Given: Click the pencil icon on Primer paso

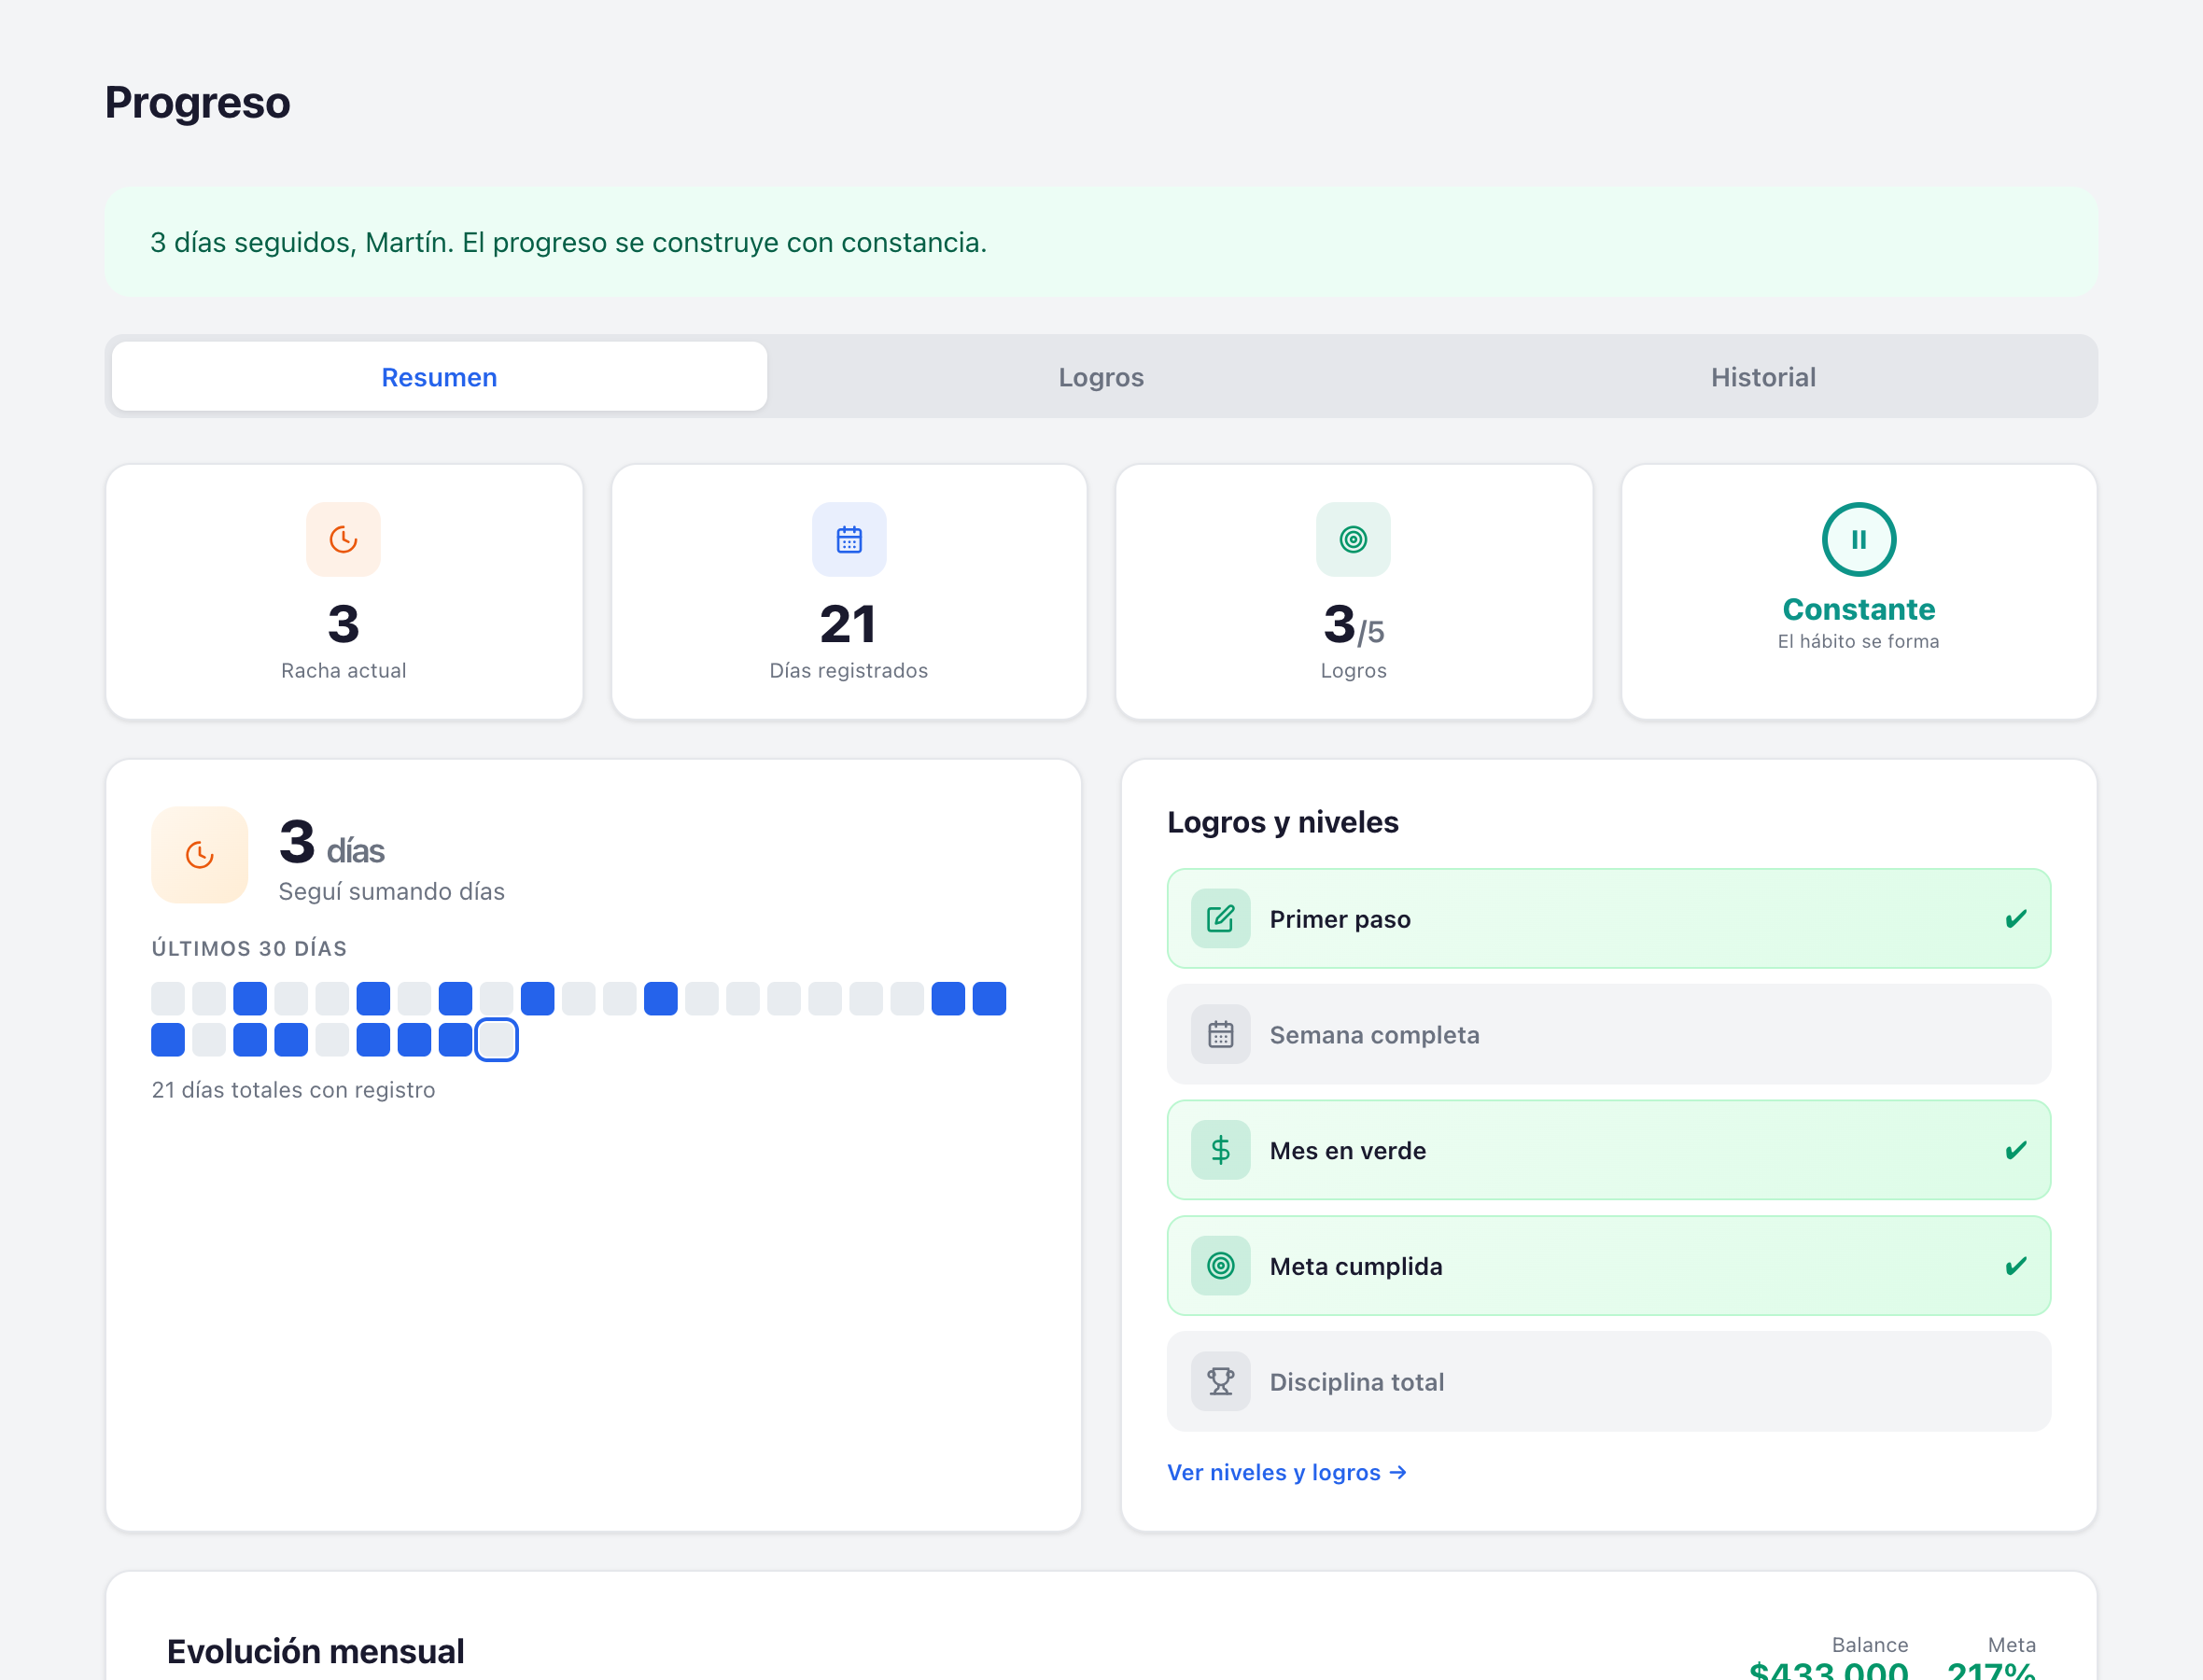Looking at the screenshot, I should (1219, 918).
